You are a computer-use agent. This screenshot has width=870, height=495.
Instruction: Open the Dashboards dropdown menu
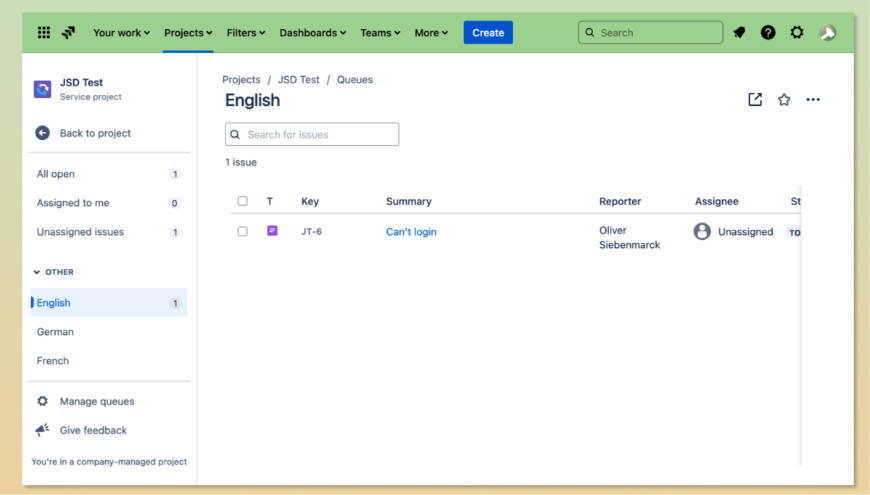[312, 33]
